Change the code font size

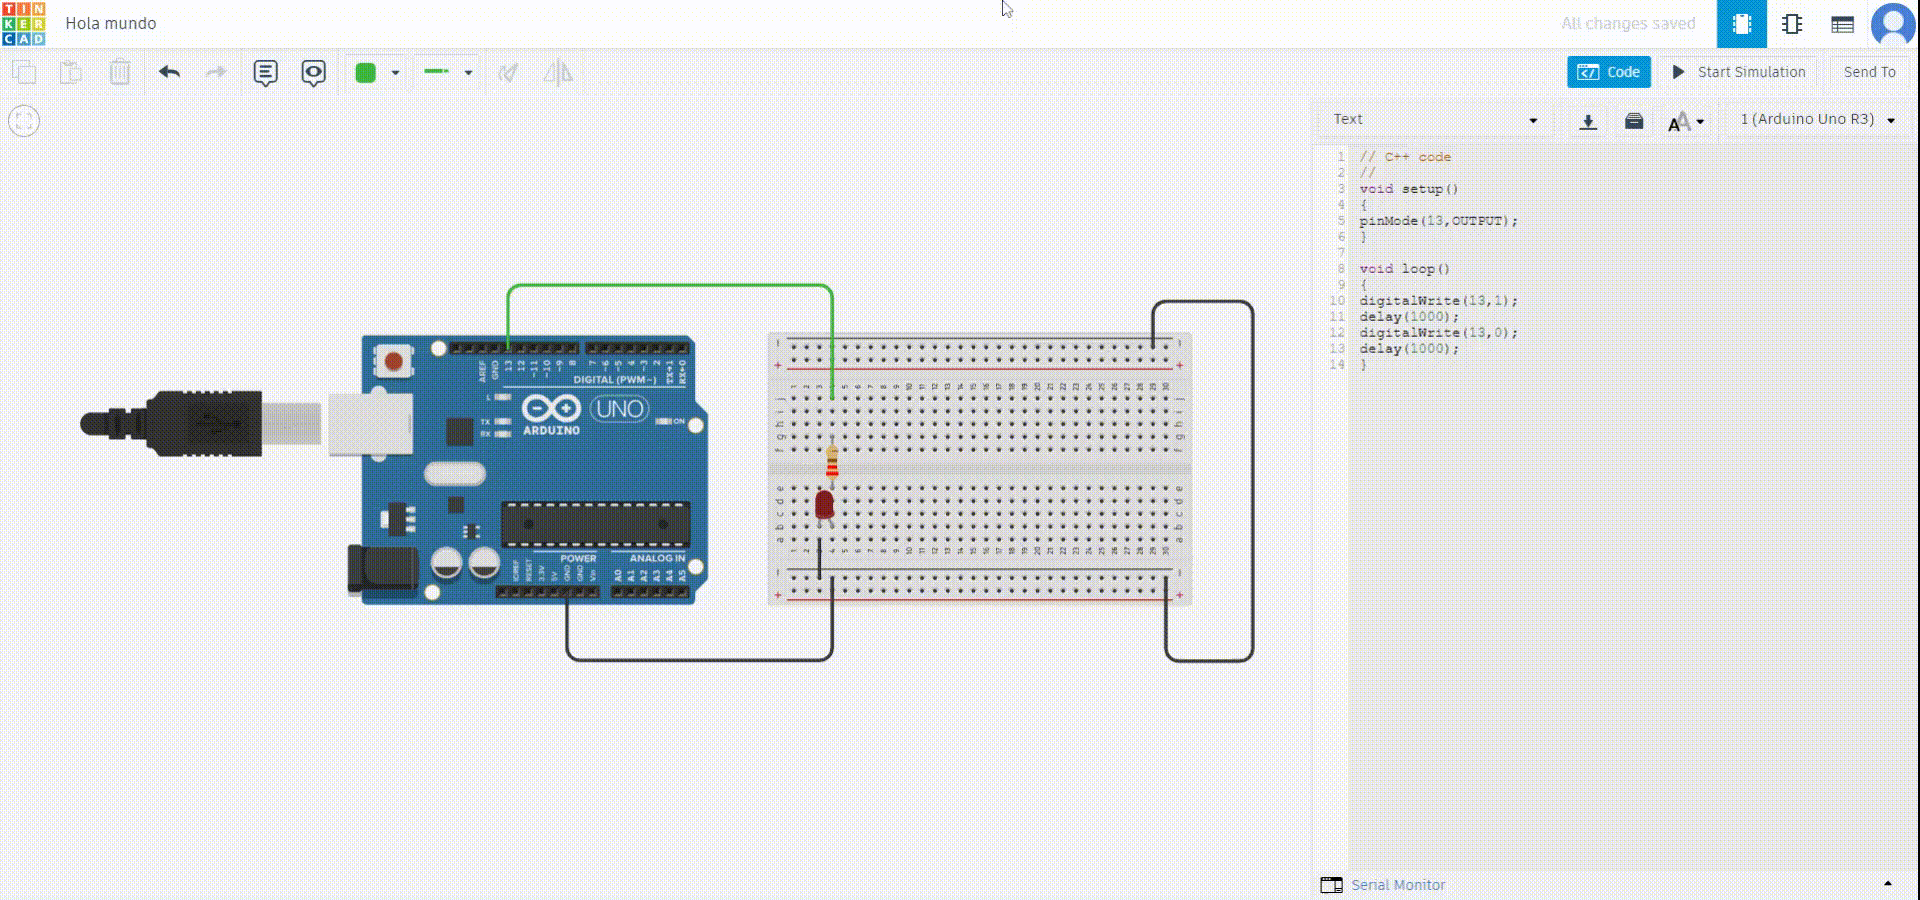[1686, 121]
